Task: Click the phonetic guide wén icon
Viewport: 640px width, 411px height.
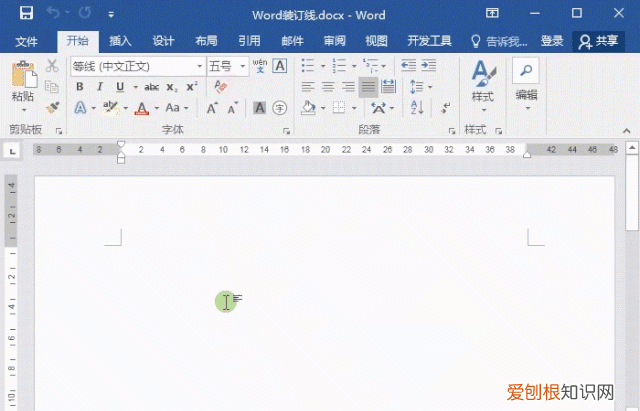Action: 260,66
